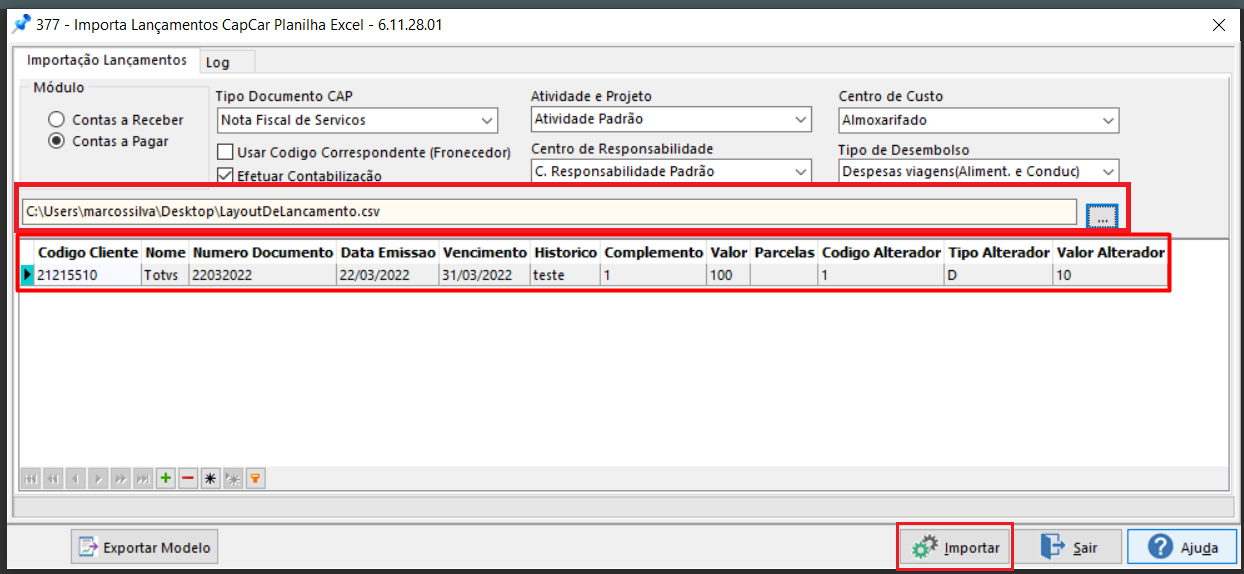Image resolution: width=1244 pixels, height=574 pixels.
Task: Select emission date cell 22/03/2022
Action: [388, 275]
